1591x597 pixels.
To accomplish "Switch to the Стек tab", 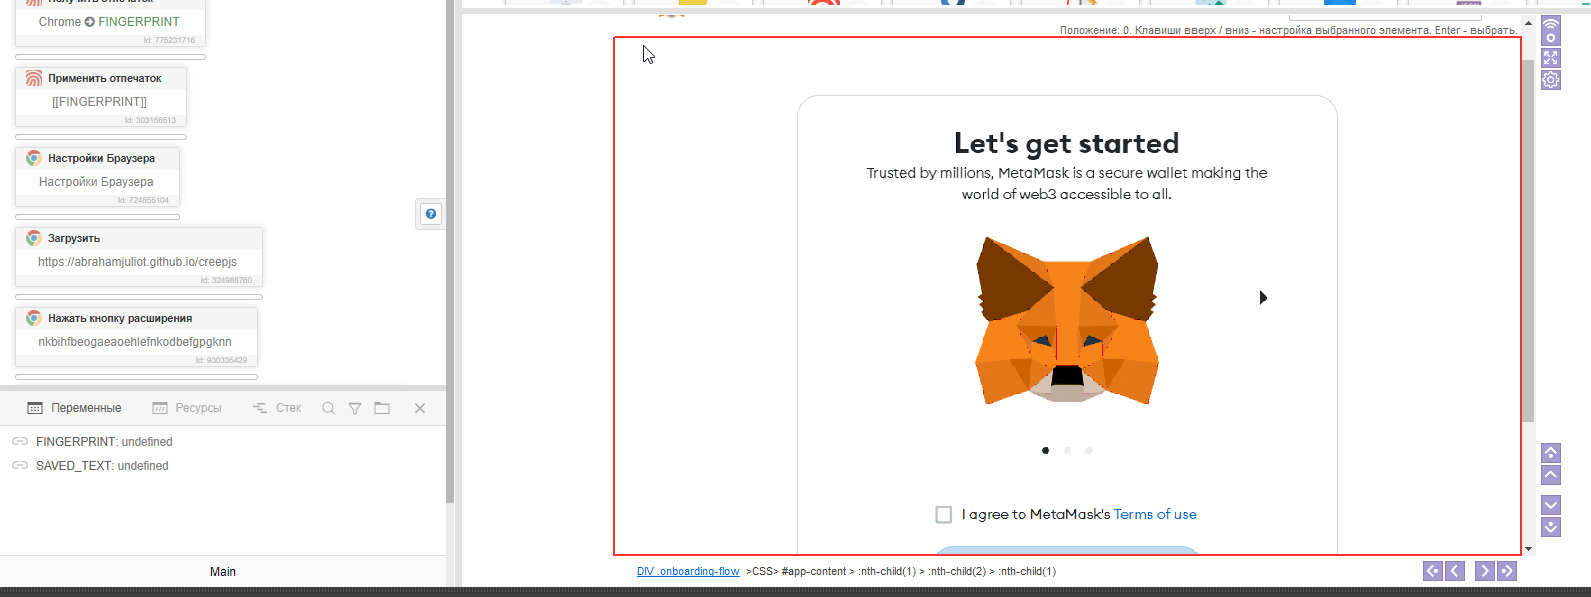I will [x=277, y=408].
